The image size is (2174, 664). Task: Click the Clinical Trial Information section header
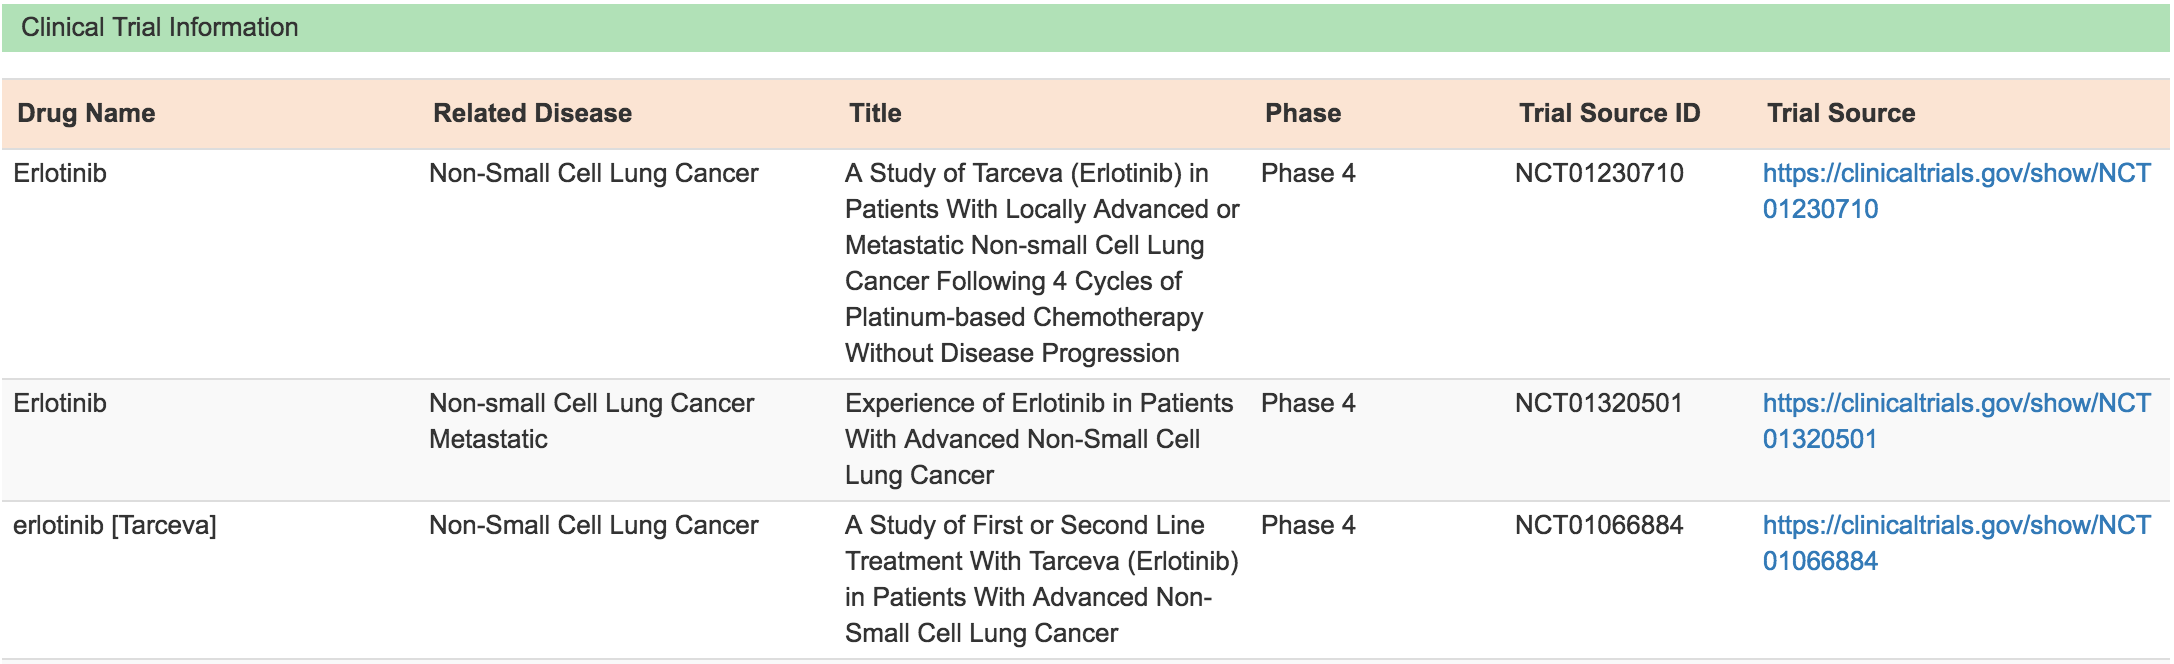1086,28
